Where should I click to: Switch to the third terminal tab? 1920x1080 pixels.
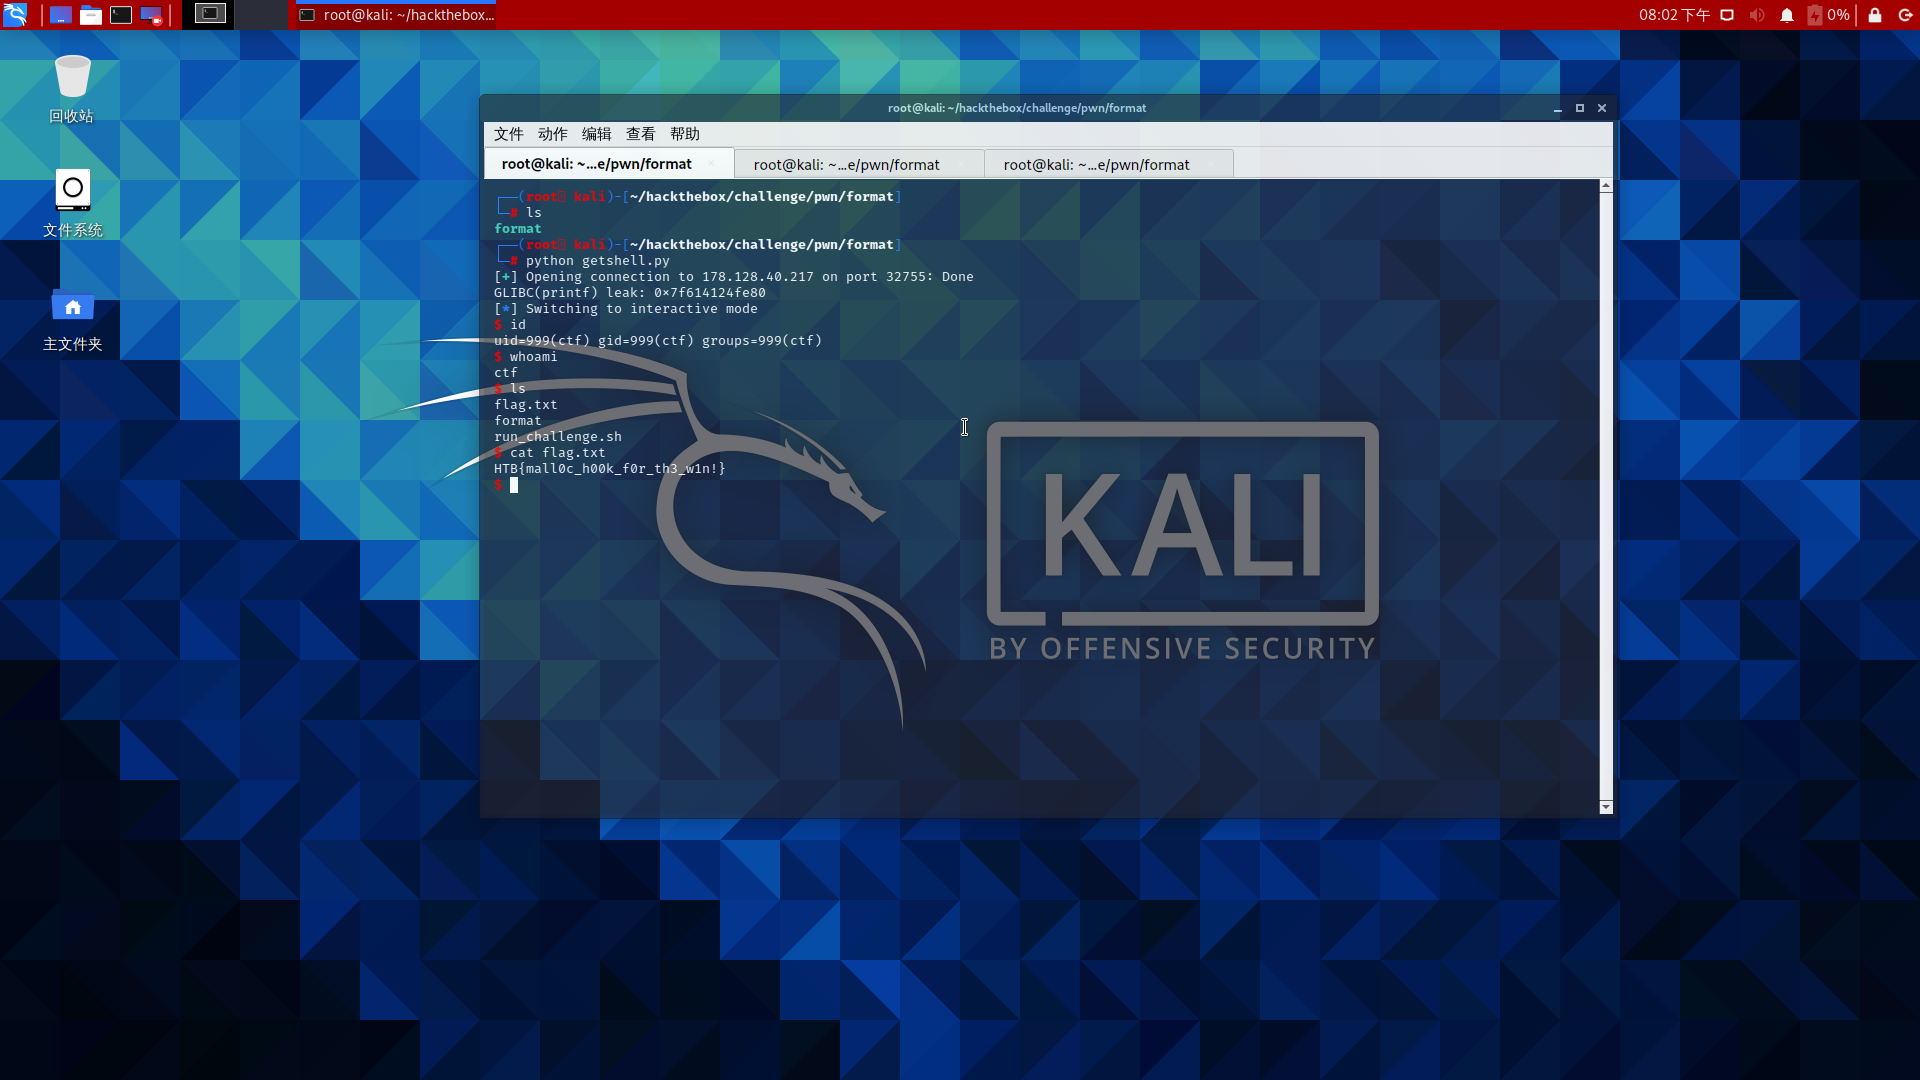pyautogui.click(x=1096, y=165)
